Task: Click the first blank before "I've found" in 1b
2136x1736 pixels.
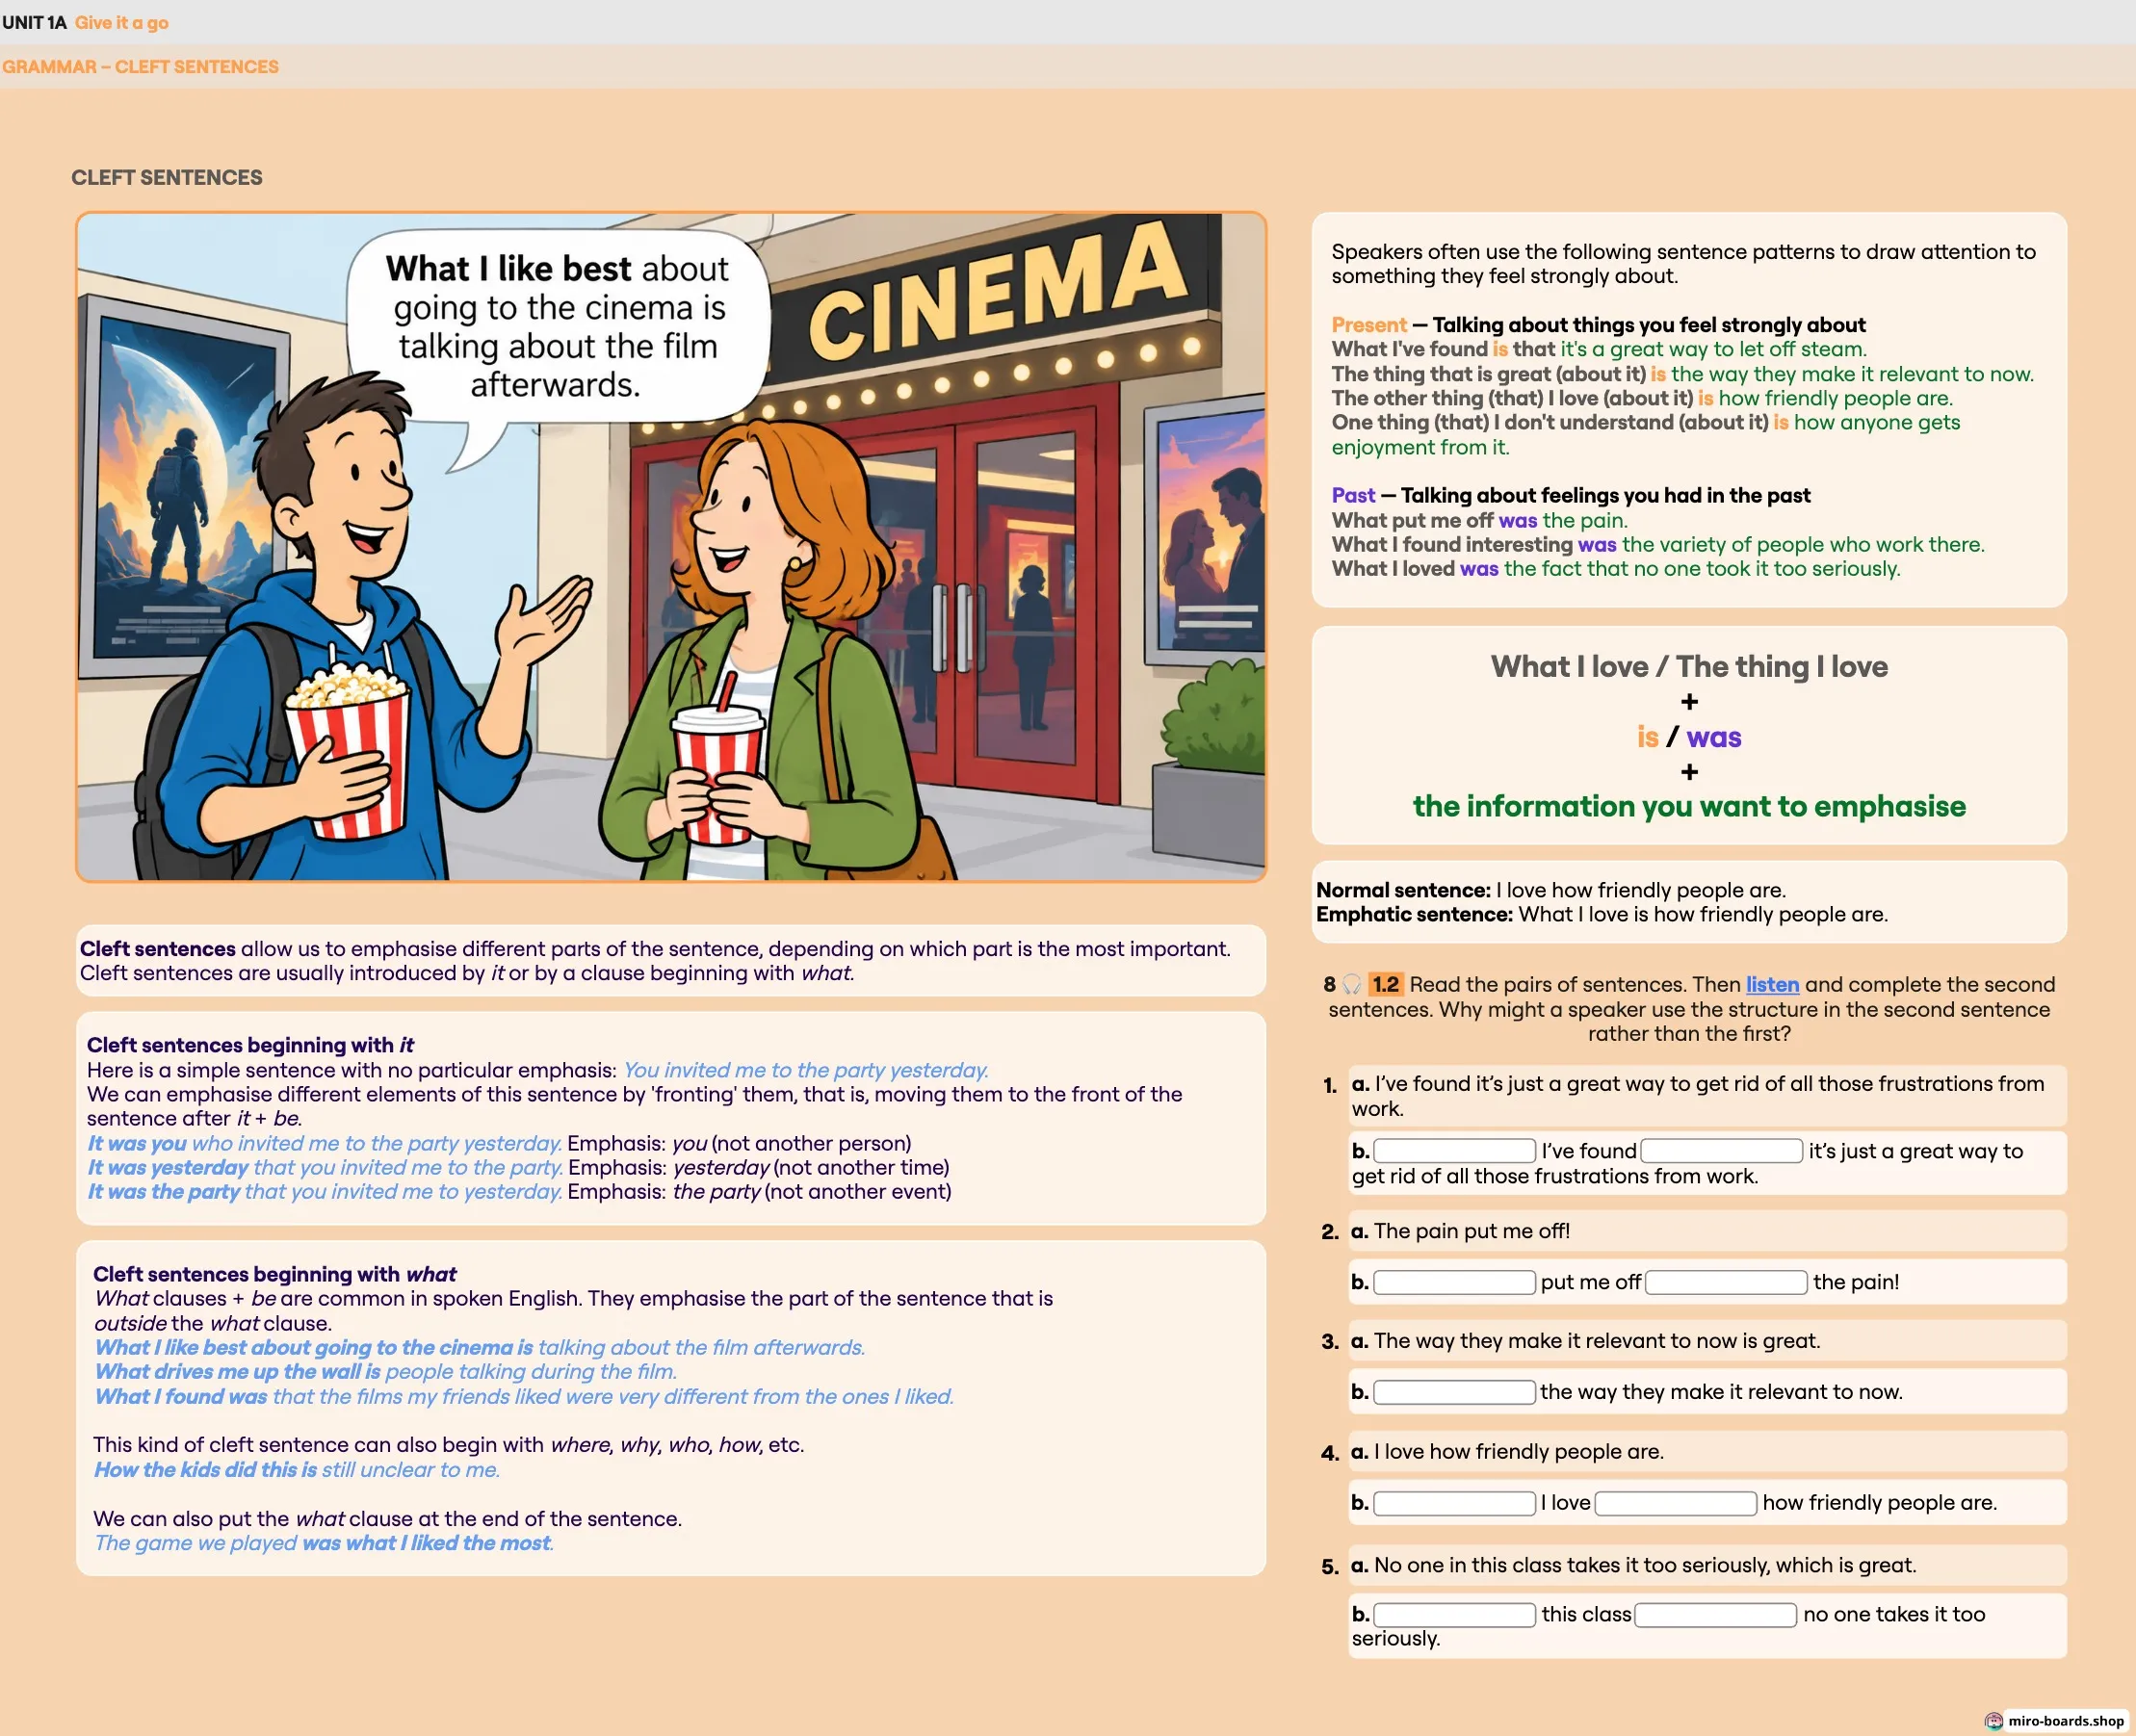Action: pyautogui.click(x=1455, y=1151)
